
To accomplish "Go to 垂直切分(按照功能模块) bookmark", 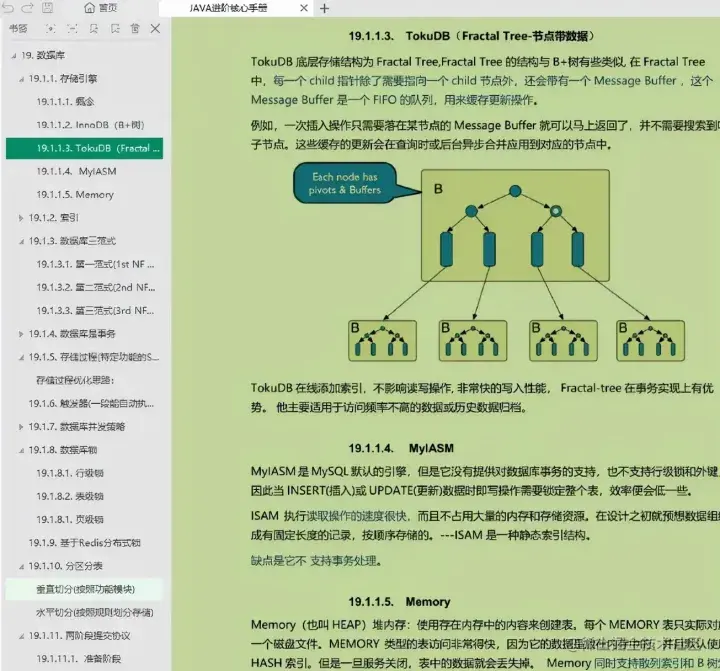I will [85, 589].
